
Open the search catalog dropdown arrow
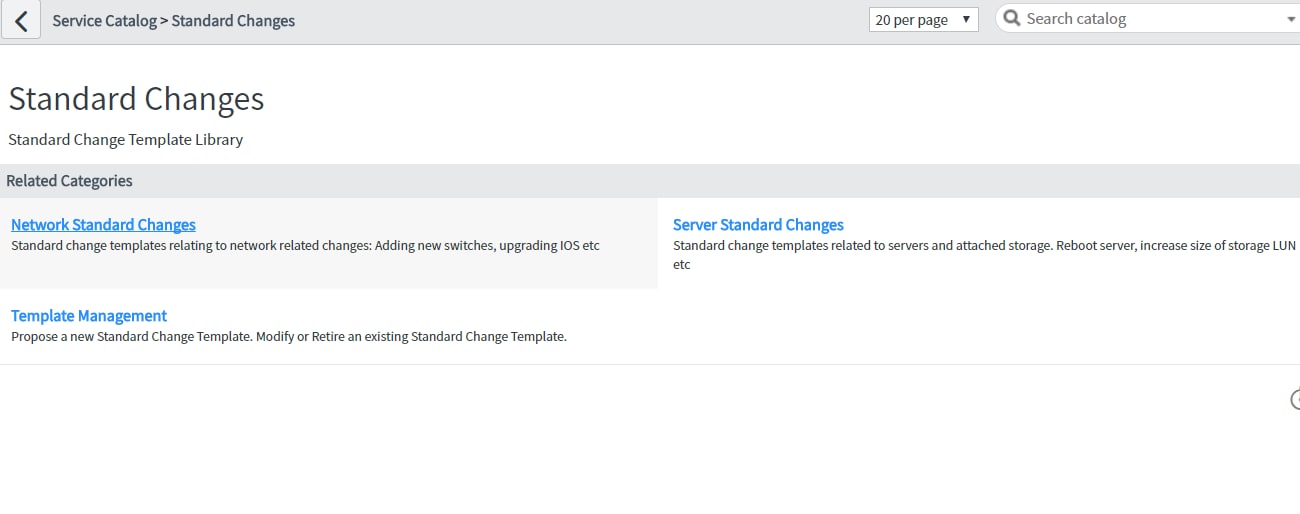[x=1290, y=19]
